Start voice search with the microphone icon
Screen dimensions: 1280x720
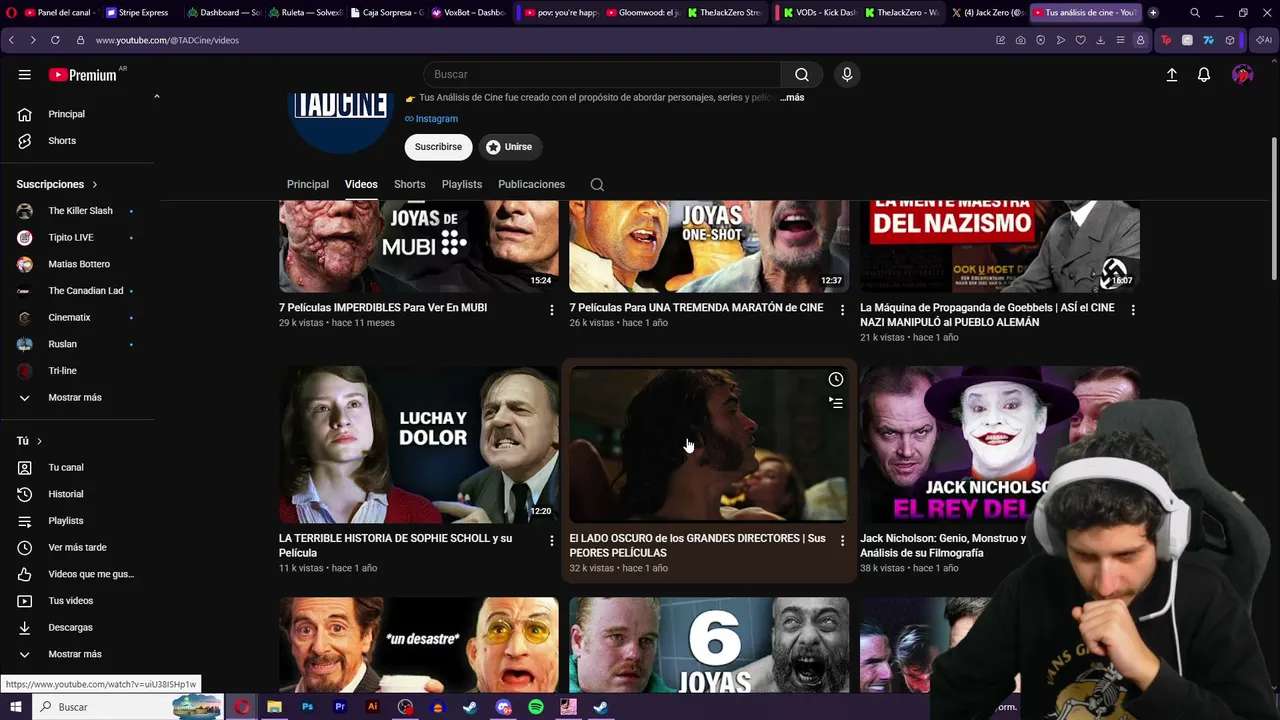tap(847, 75)
